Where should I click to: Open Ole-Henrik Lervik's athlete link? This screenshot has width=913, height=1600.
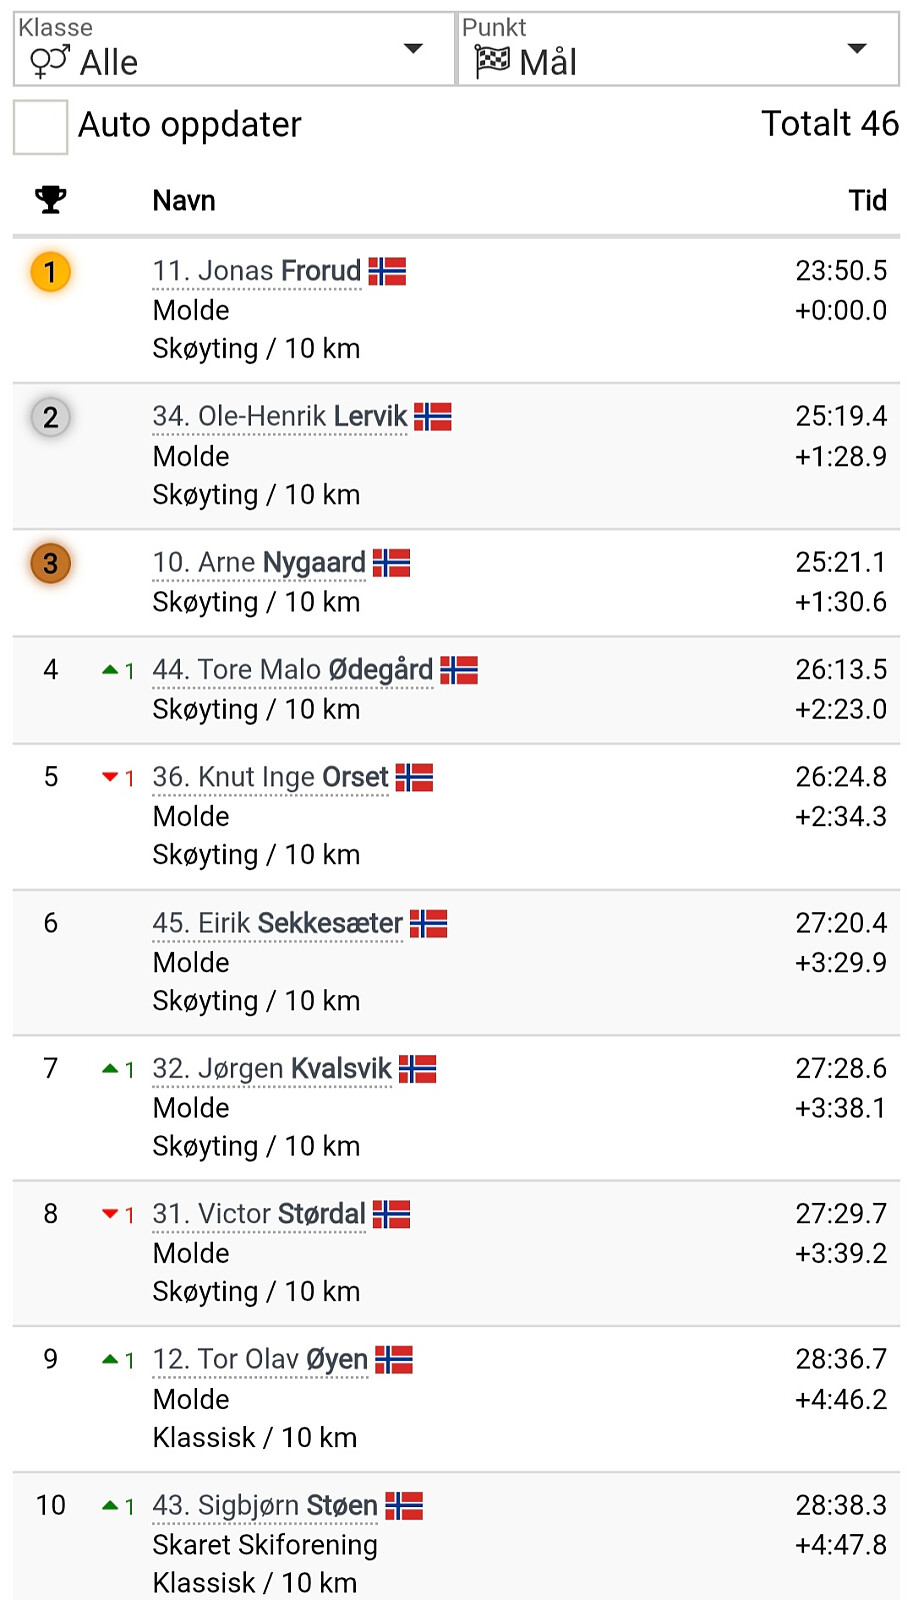tap(280, 417)
